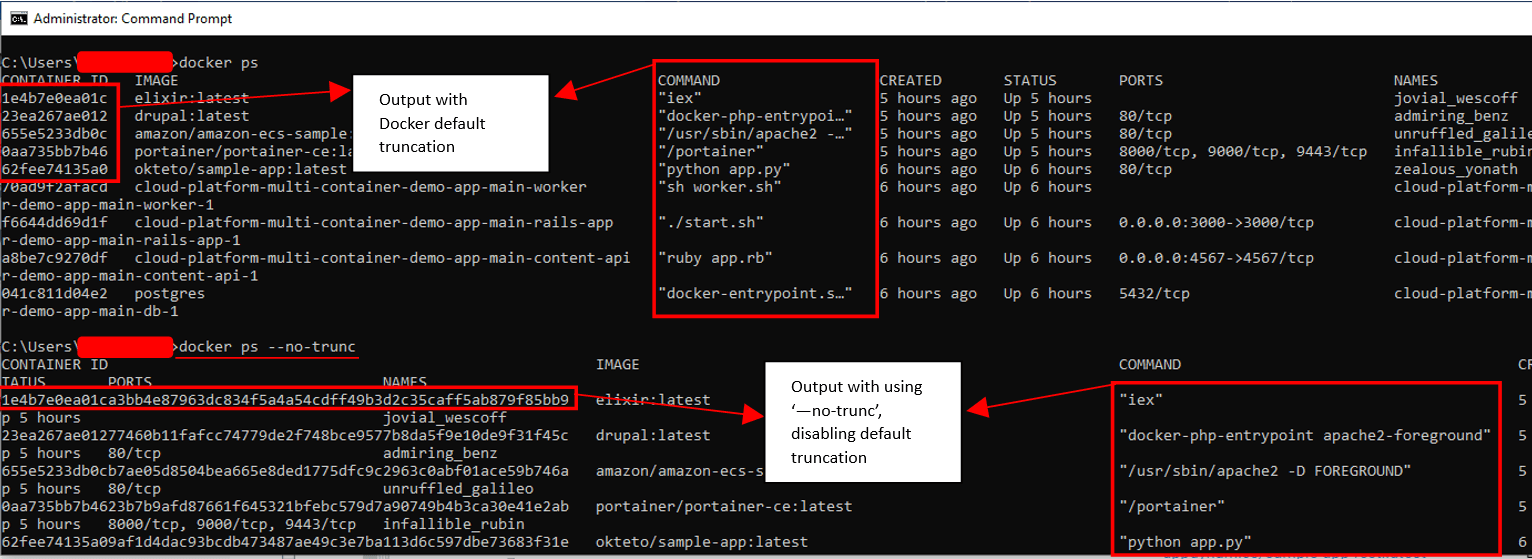Select container ID a8be7c9270df
This screenshot has height=559, width=1532.
tap(55, 258)
